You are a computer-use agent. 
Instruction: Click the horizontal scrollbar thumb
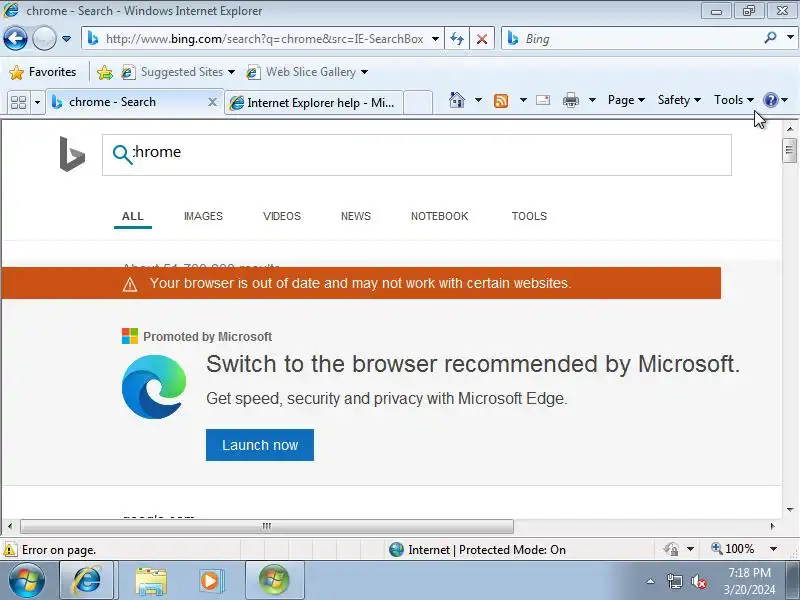(267, 526)
